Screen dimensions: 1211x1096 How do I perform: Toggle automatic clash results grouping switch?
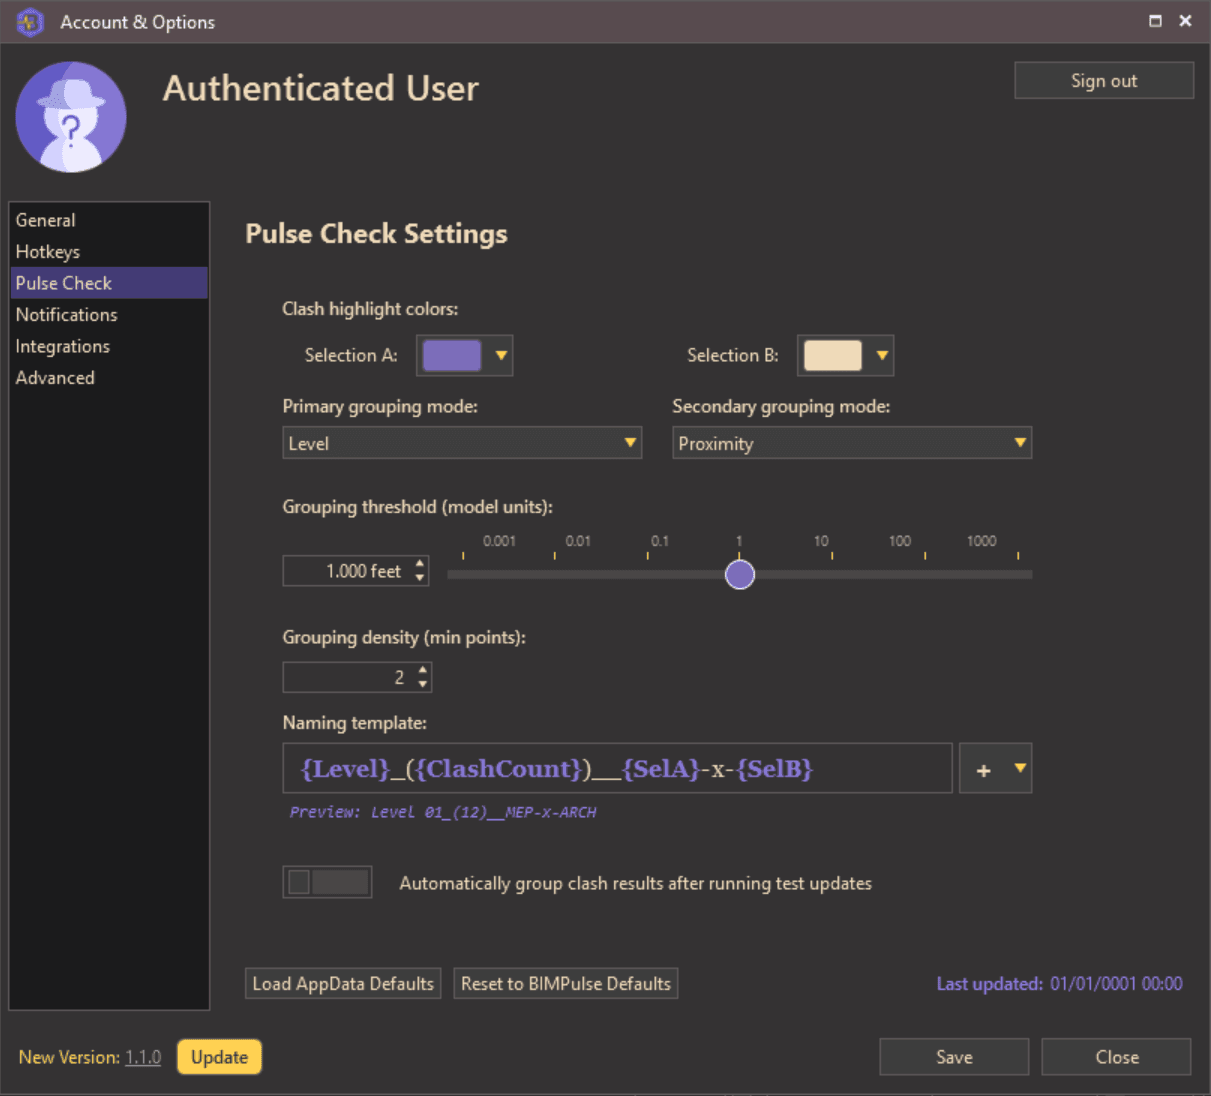[x=328, y=882]
